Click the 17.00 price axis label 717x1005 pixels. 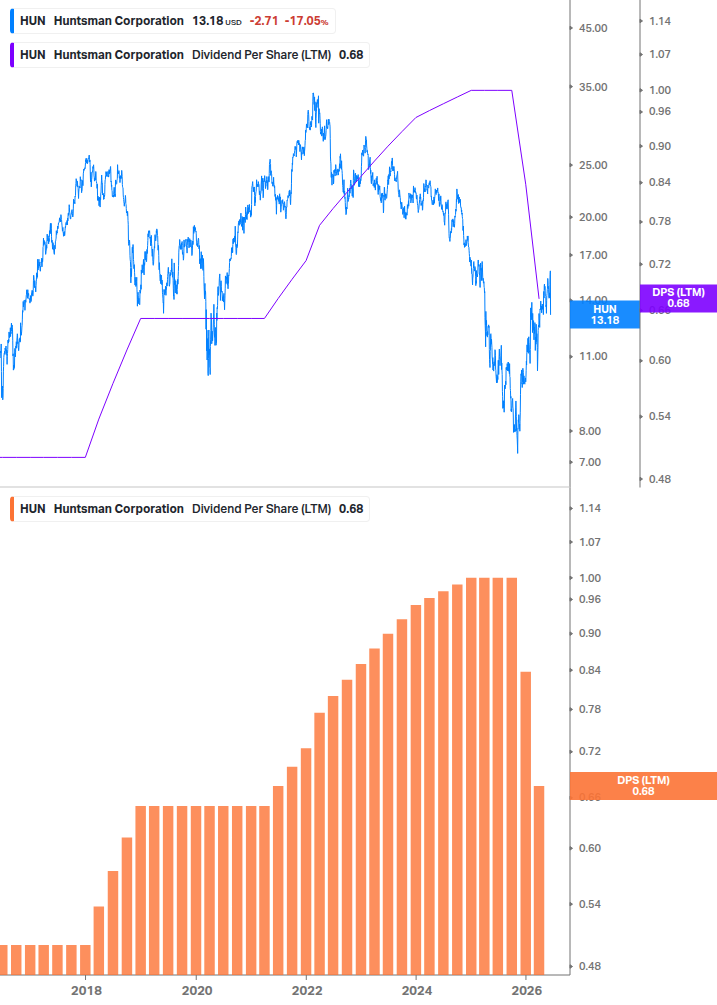(x=593, y=255)
